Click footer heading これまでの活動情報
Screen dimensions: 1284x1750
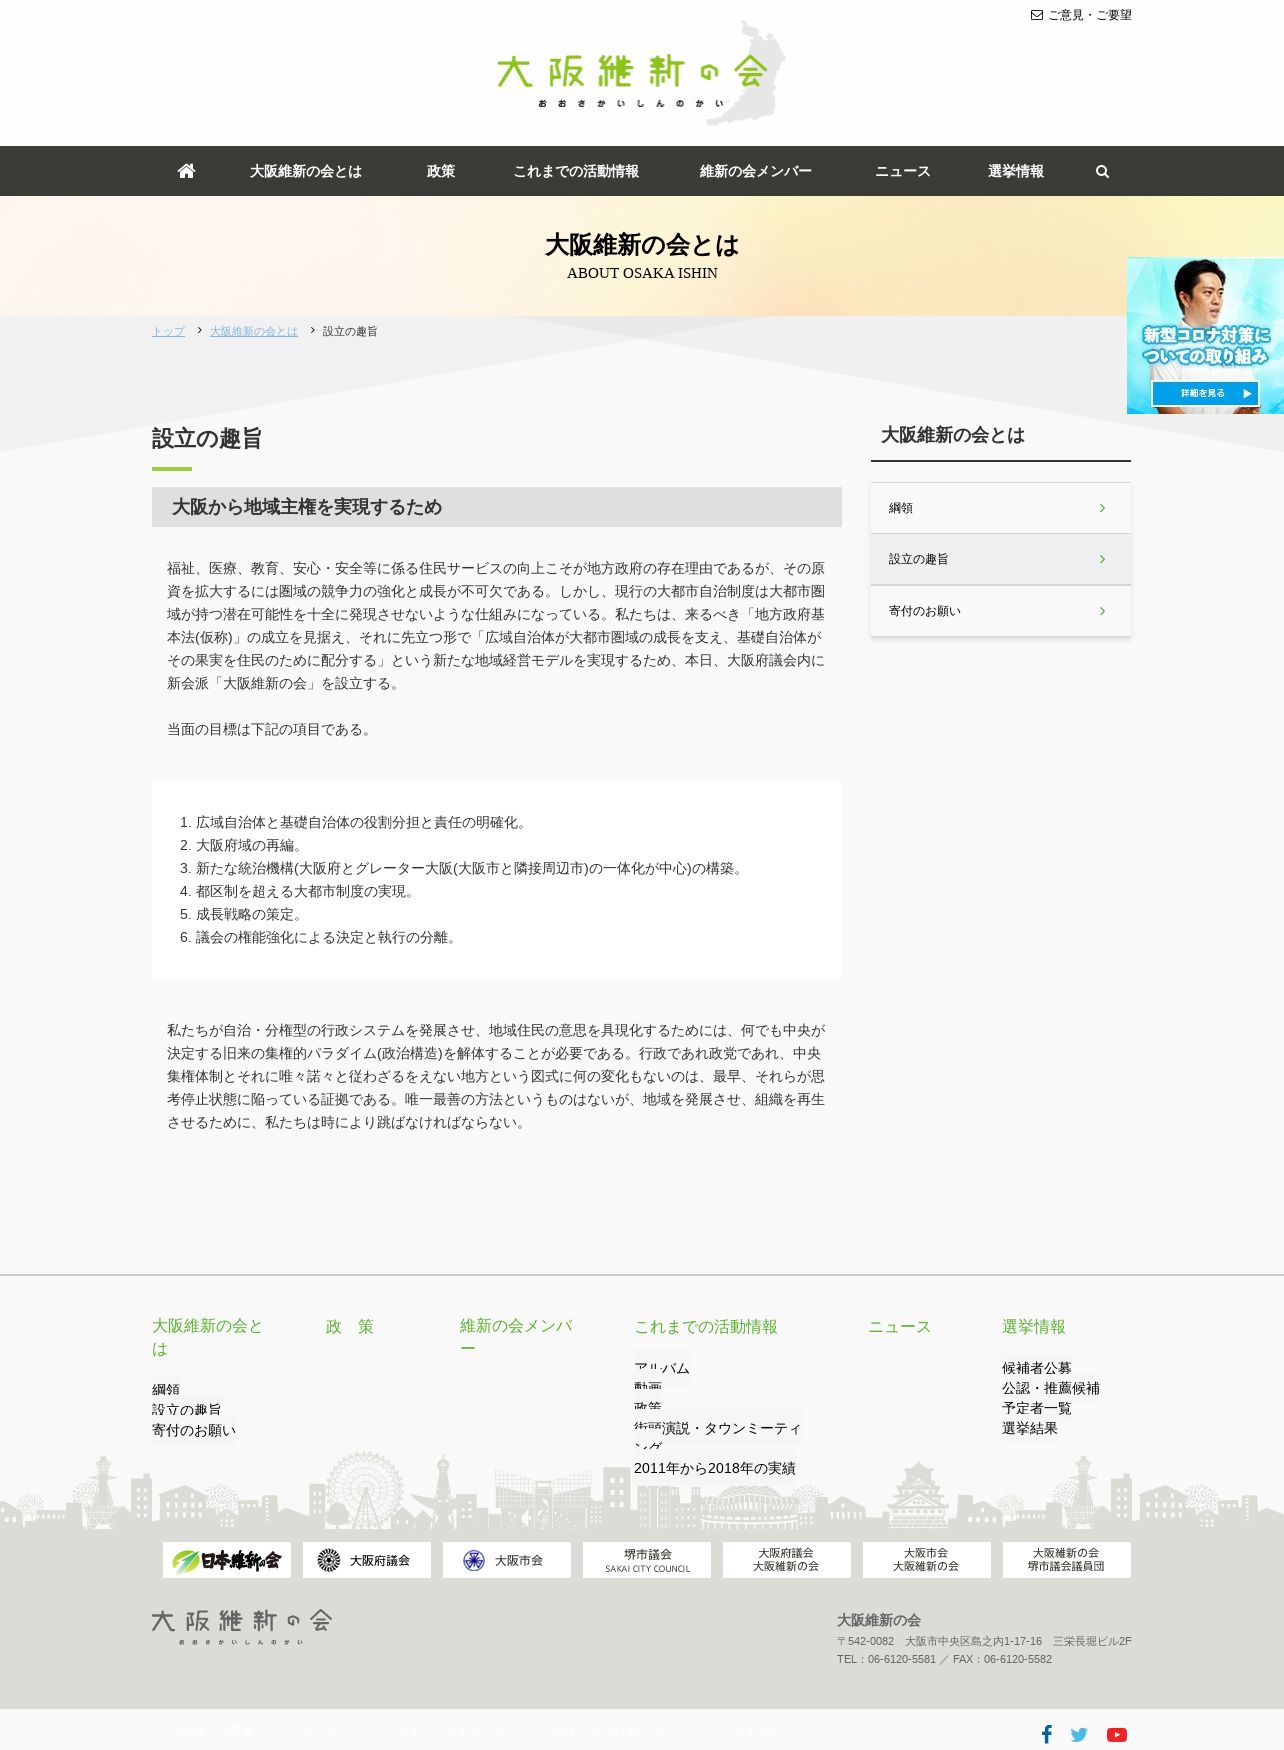tap(706, 1327)
